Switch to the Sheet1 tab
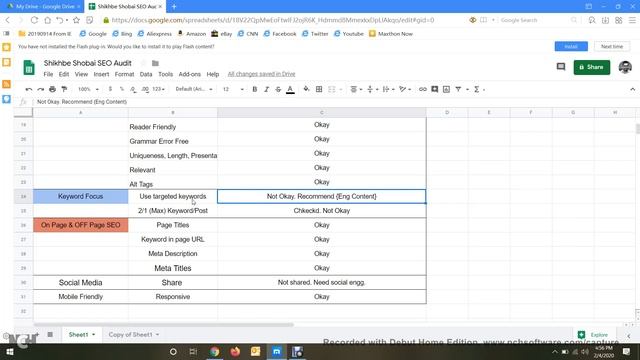Viewport: 640px width, 360px height. click(x=81, y=335)
